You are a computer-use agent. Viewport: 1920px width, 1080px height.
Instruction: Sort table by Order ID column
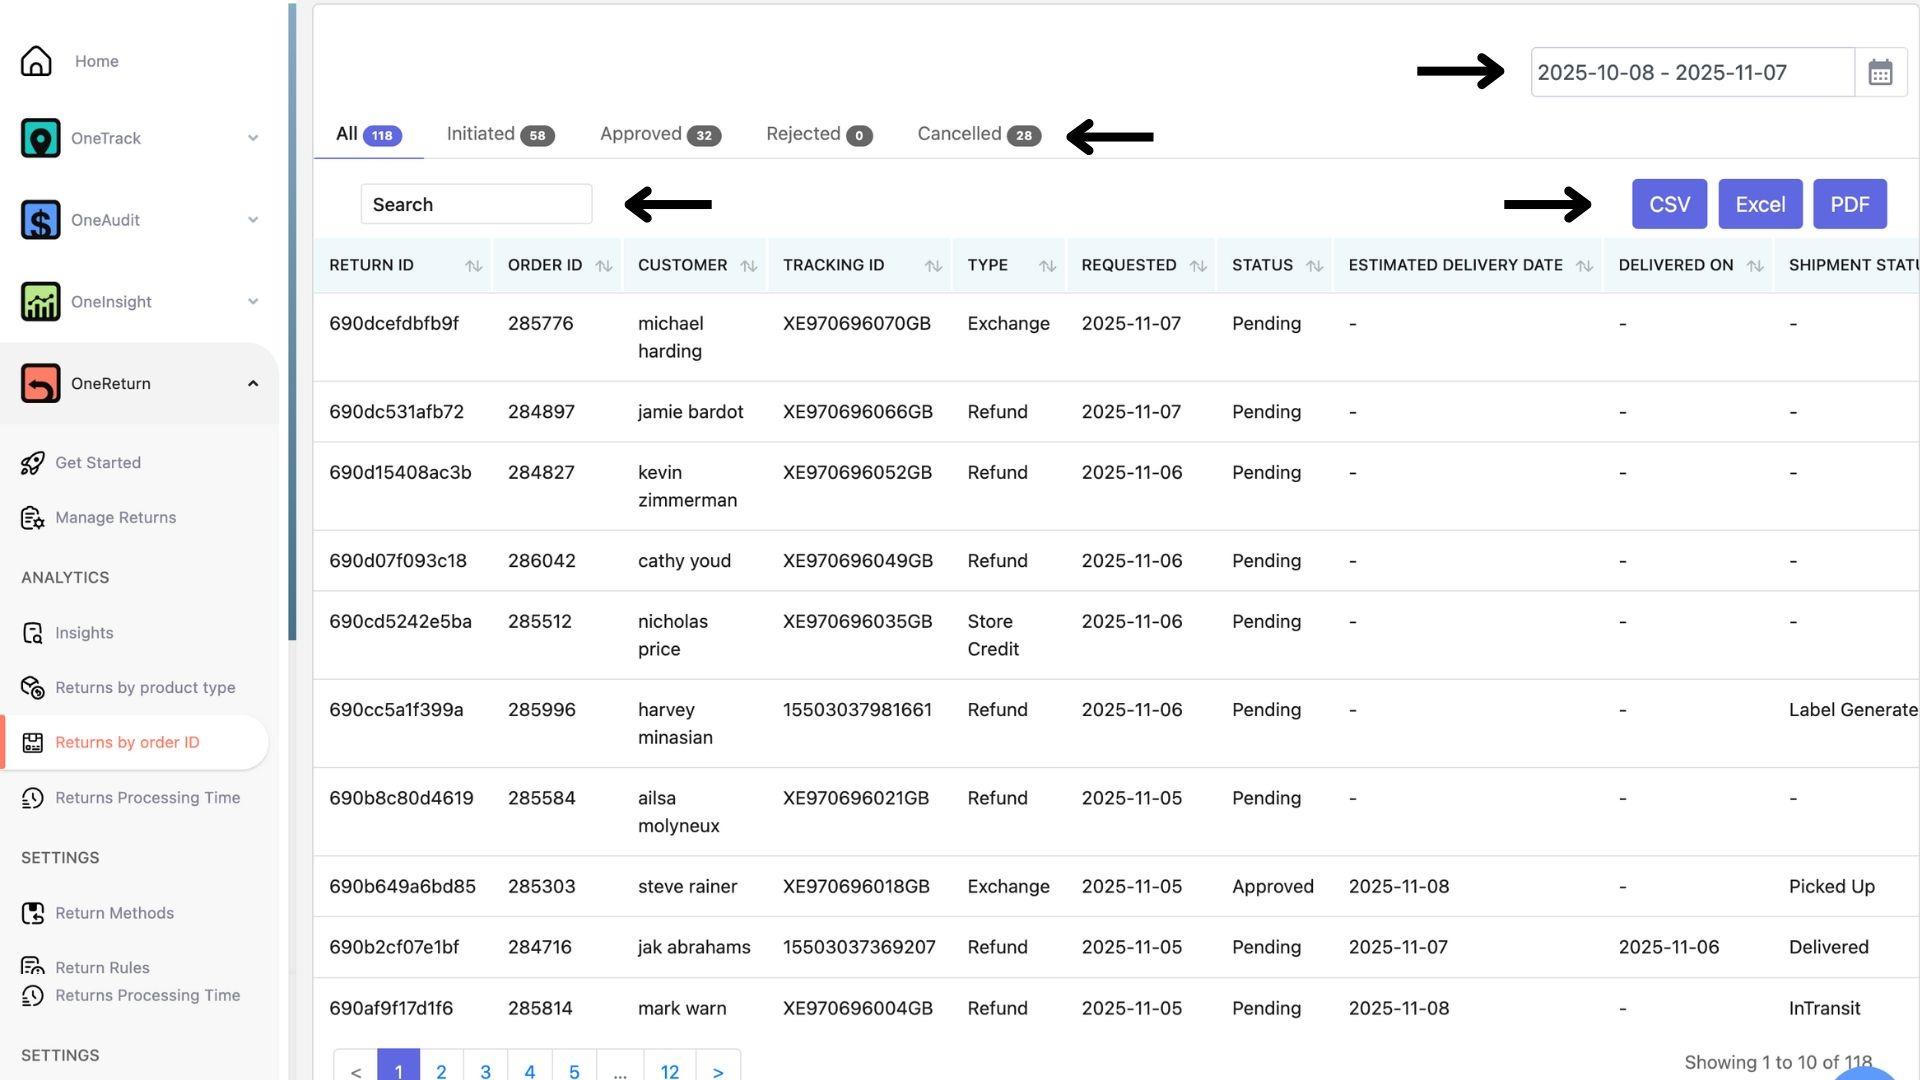tap(603, 266)
